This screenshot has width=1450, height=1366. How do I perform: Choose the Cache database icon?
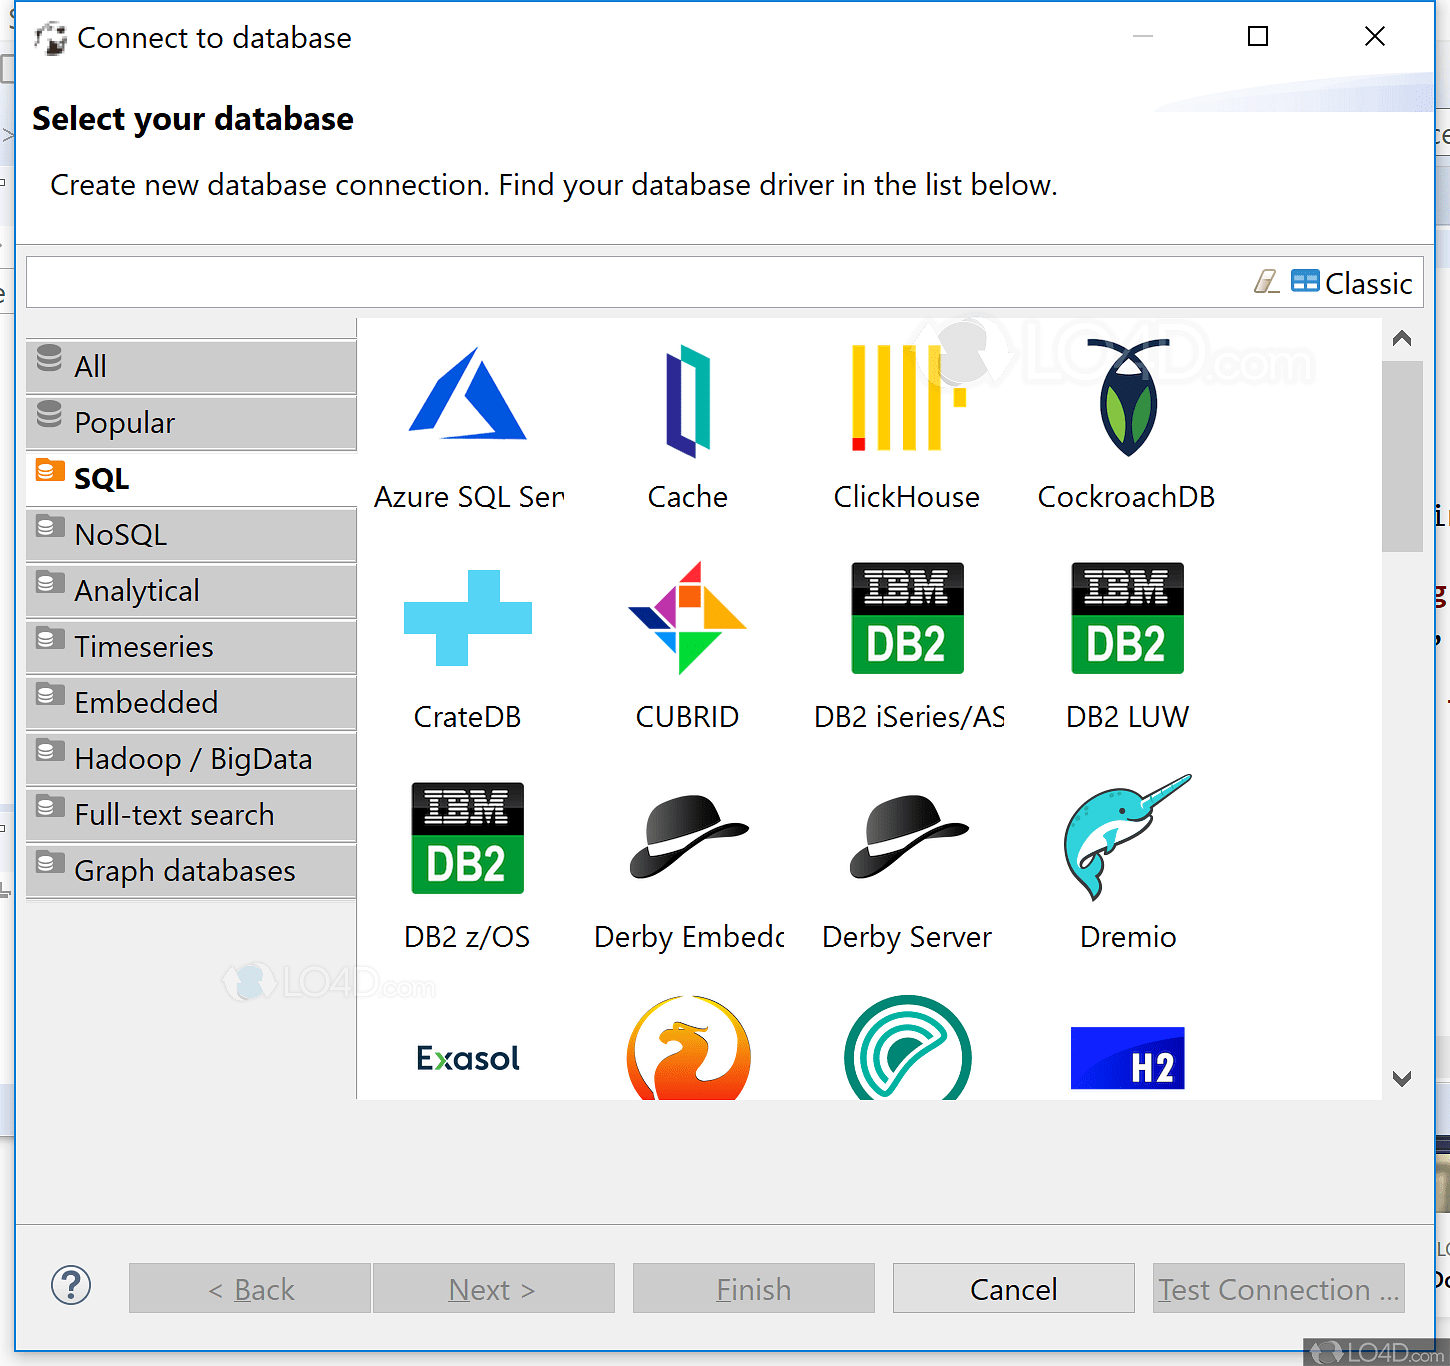pyautogui.click(x=688, y=401)
